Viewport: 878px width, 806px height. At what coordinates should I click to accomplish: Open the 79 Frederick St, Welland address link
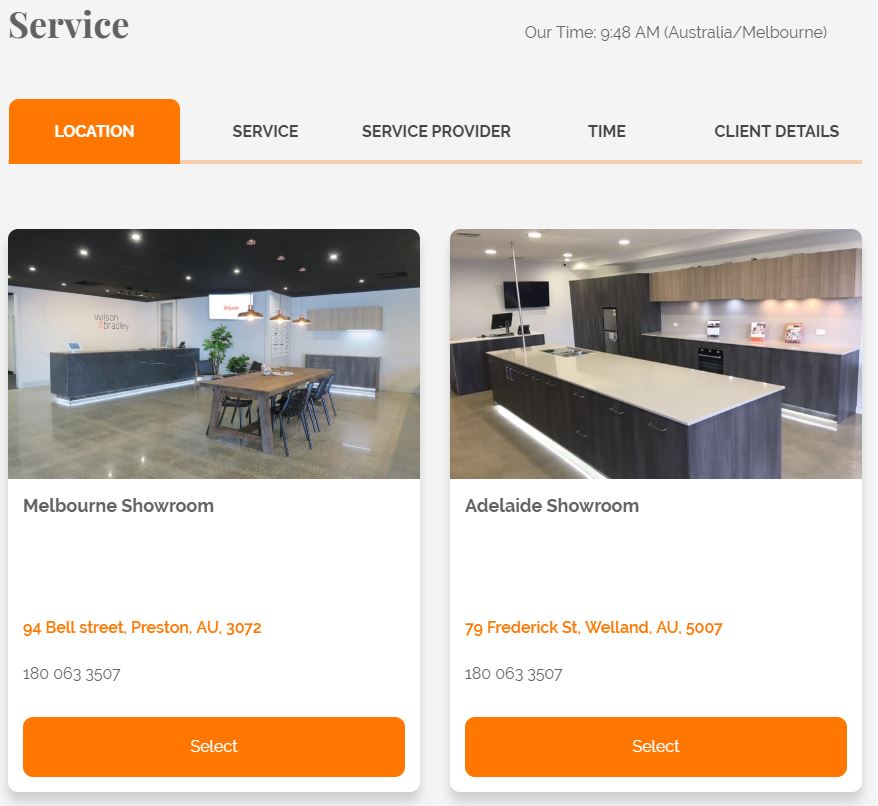click(594, 627)
